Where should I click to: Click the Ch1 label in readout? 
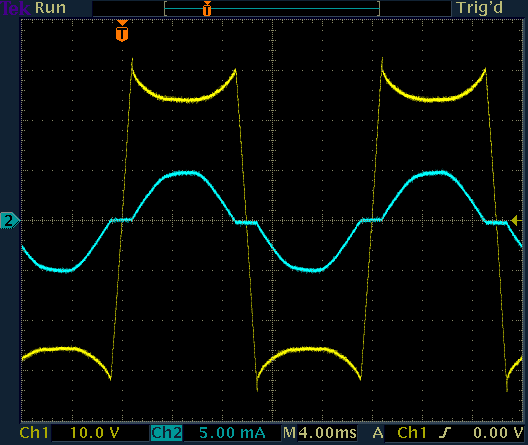click(34, 433)
